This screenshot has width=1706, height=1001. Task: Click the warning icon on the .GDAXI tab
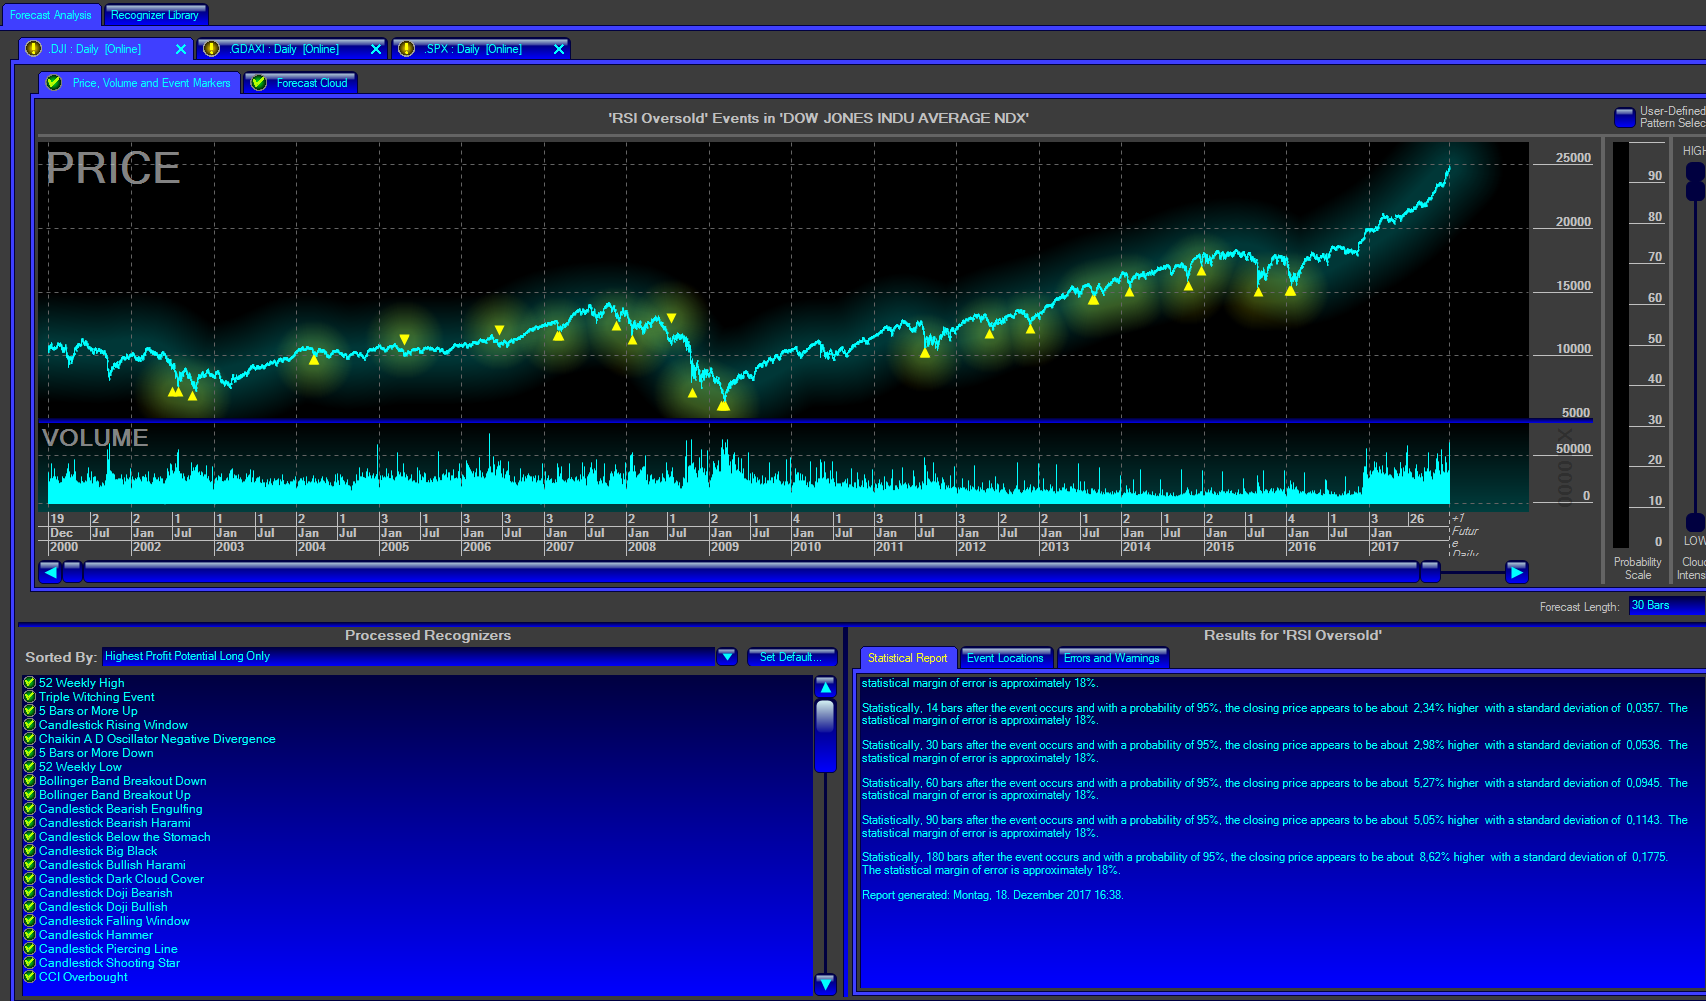click(211, 49)
